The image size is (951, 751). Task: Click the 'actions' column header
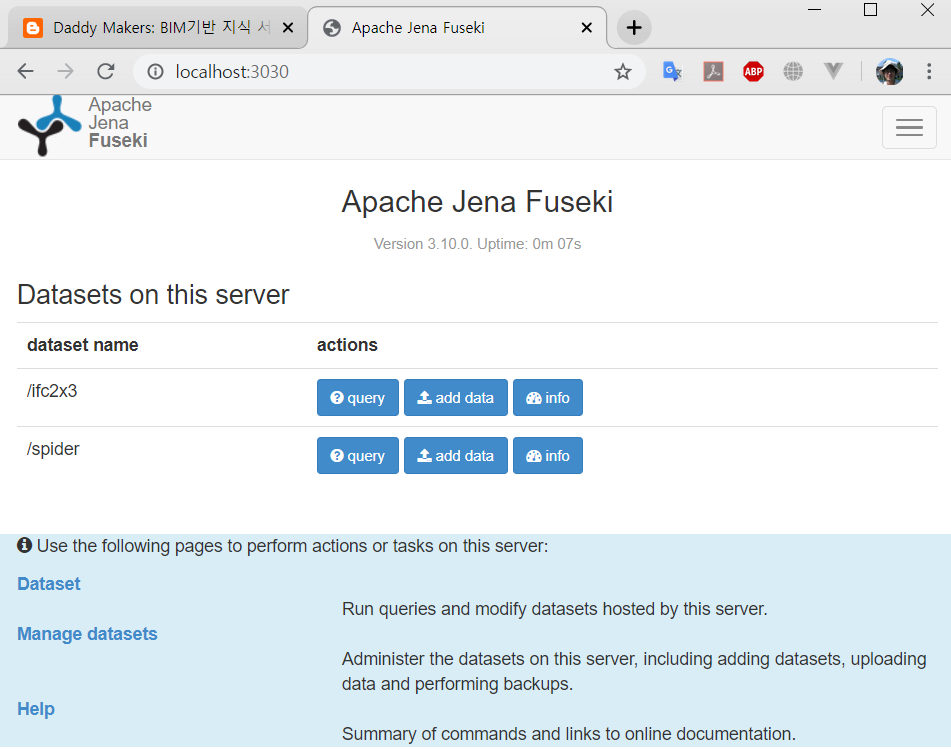click(x=347, y=345)
